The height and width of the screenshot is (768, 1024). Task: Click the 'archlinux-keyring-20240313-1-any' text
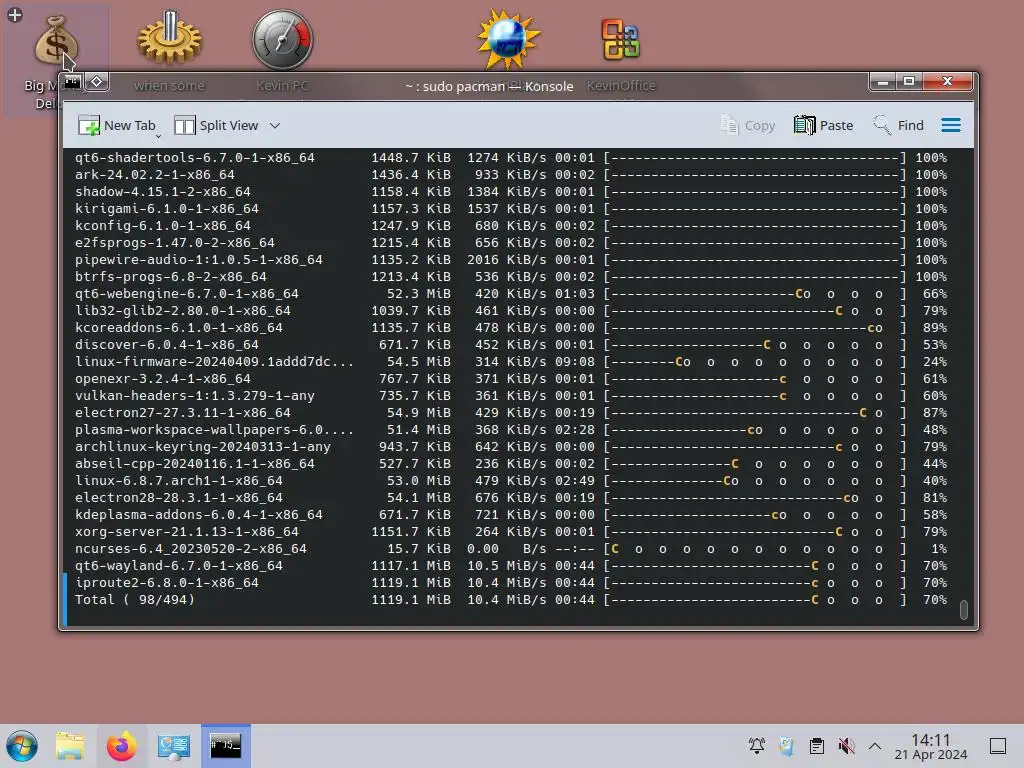(202, 446)
